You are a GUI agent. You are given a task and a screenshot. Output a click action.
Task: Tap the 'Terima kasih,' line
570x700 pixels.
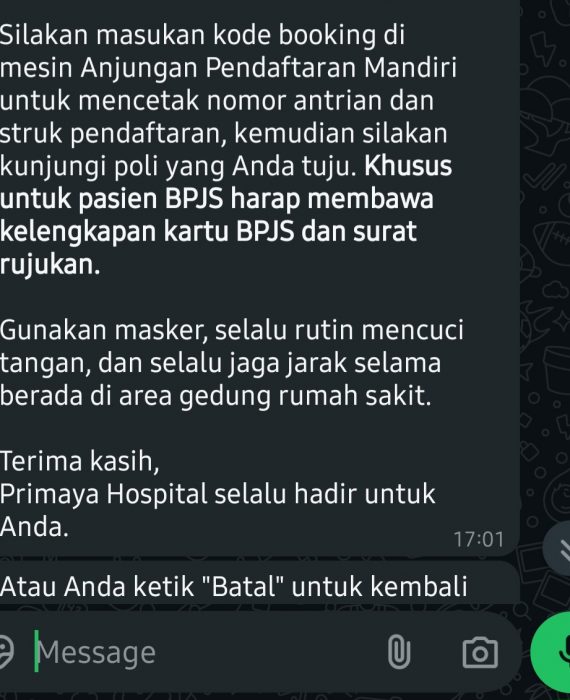pyautogui.click(x=79, y=461)
